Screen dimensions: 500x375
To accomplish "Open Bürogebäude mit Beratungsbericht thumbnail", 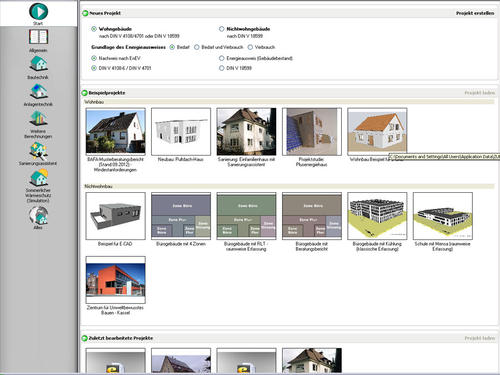I will (312, 216).
